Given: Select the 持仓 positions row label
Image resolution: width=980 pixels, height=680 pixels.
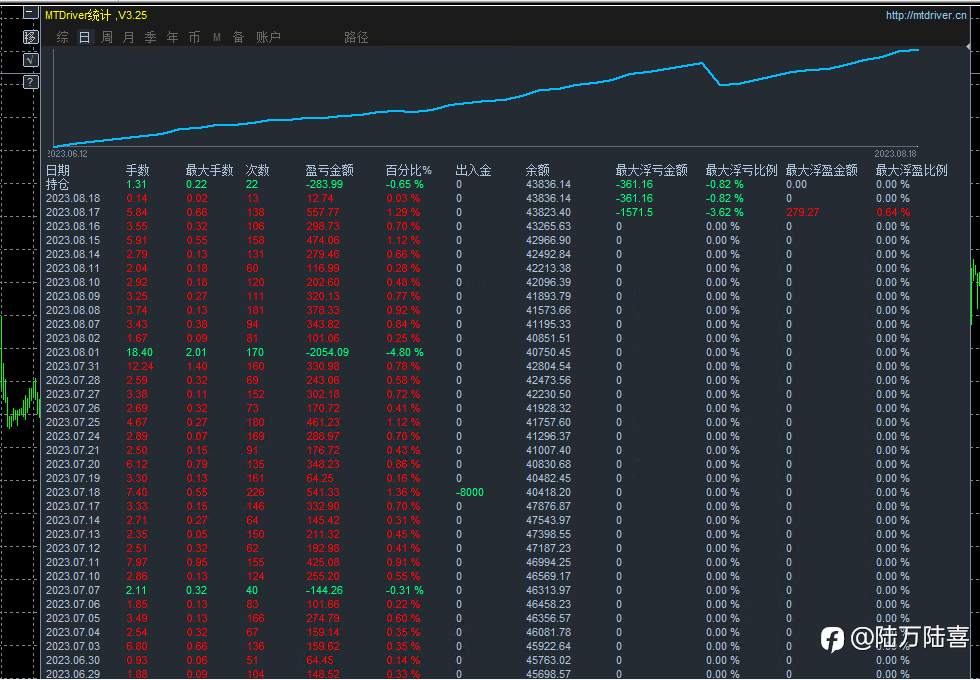Looking at the screenshot, I should [58, 184].
